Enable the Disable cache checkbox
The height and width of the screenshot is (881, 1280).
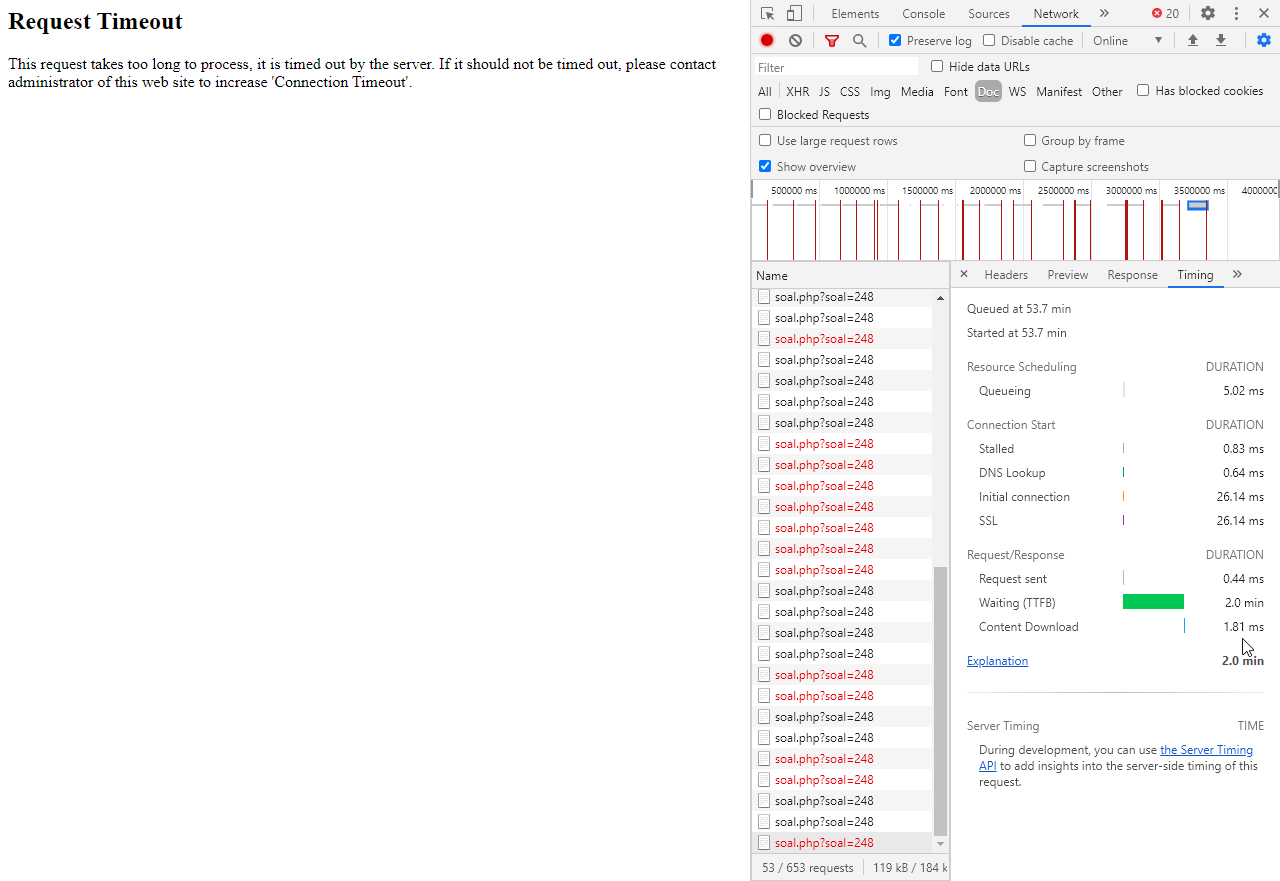(x=989, y=41)
